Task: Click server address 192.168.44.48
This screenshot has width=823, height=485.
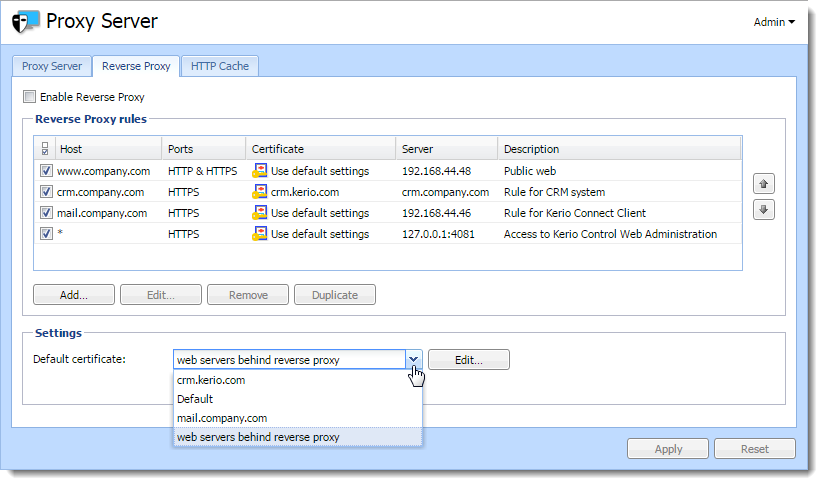Action: click(437, 171)
